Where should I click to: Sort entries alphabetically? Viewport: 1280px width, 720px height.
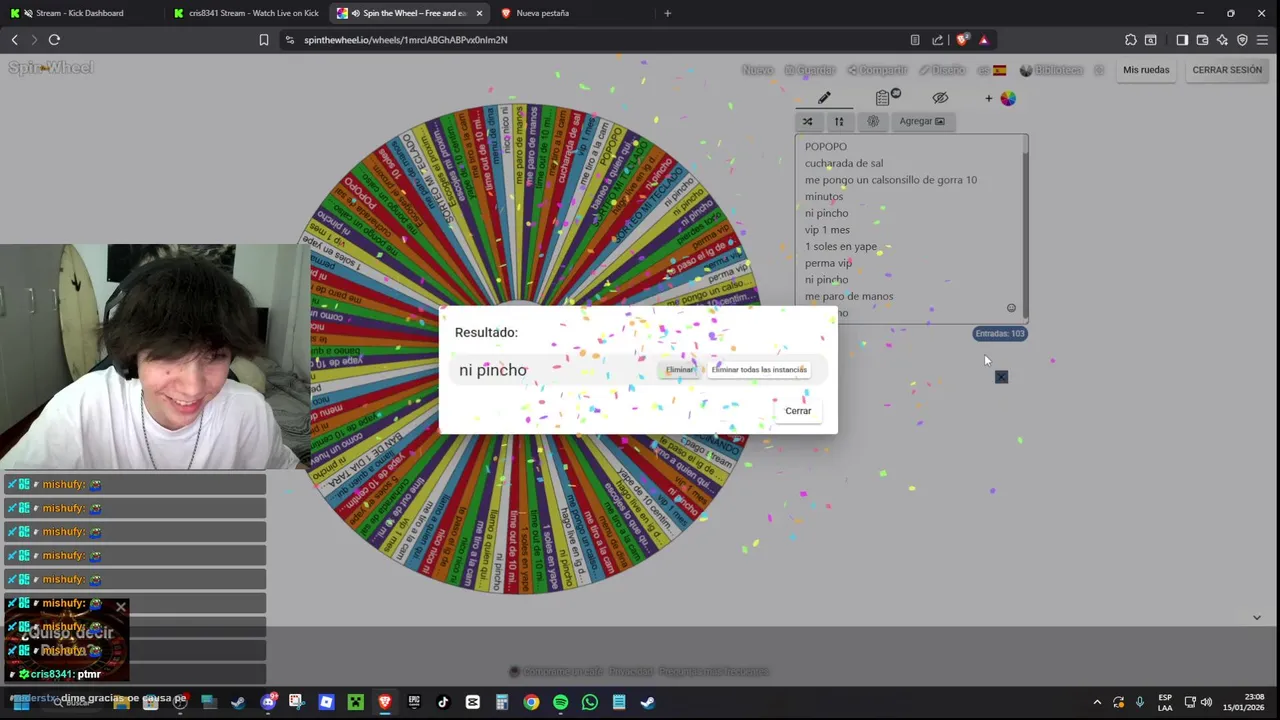point(839,121)
